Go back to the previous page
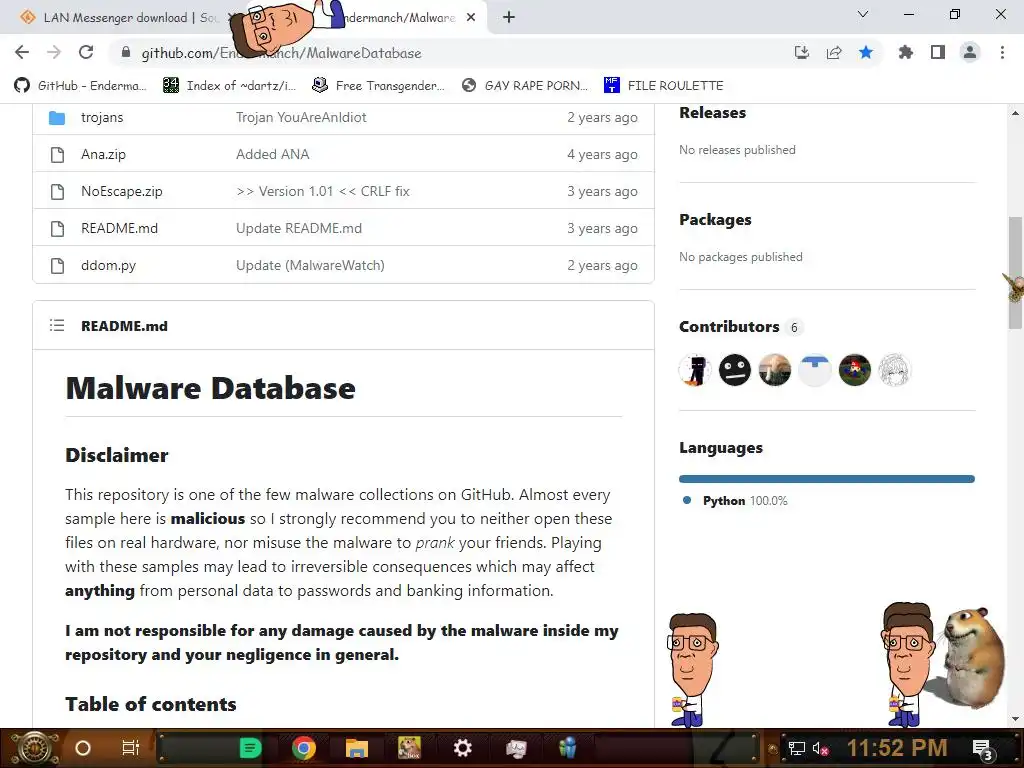Screen dimensions: 1024x768 click(x=22, y=52)
